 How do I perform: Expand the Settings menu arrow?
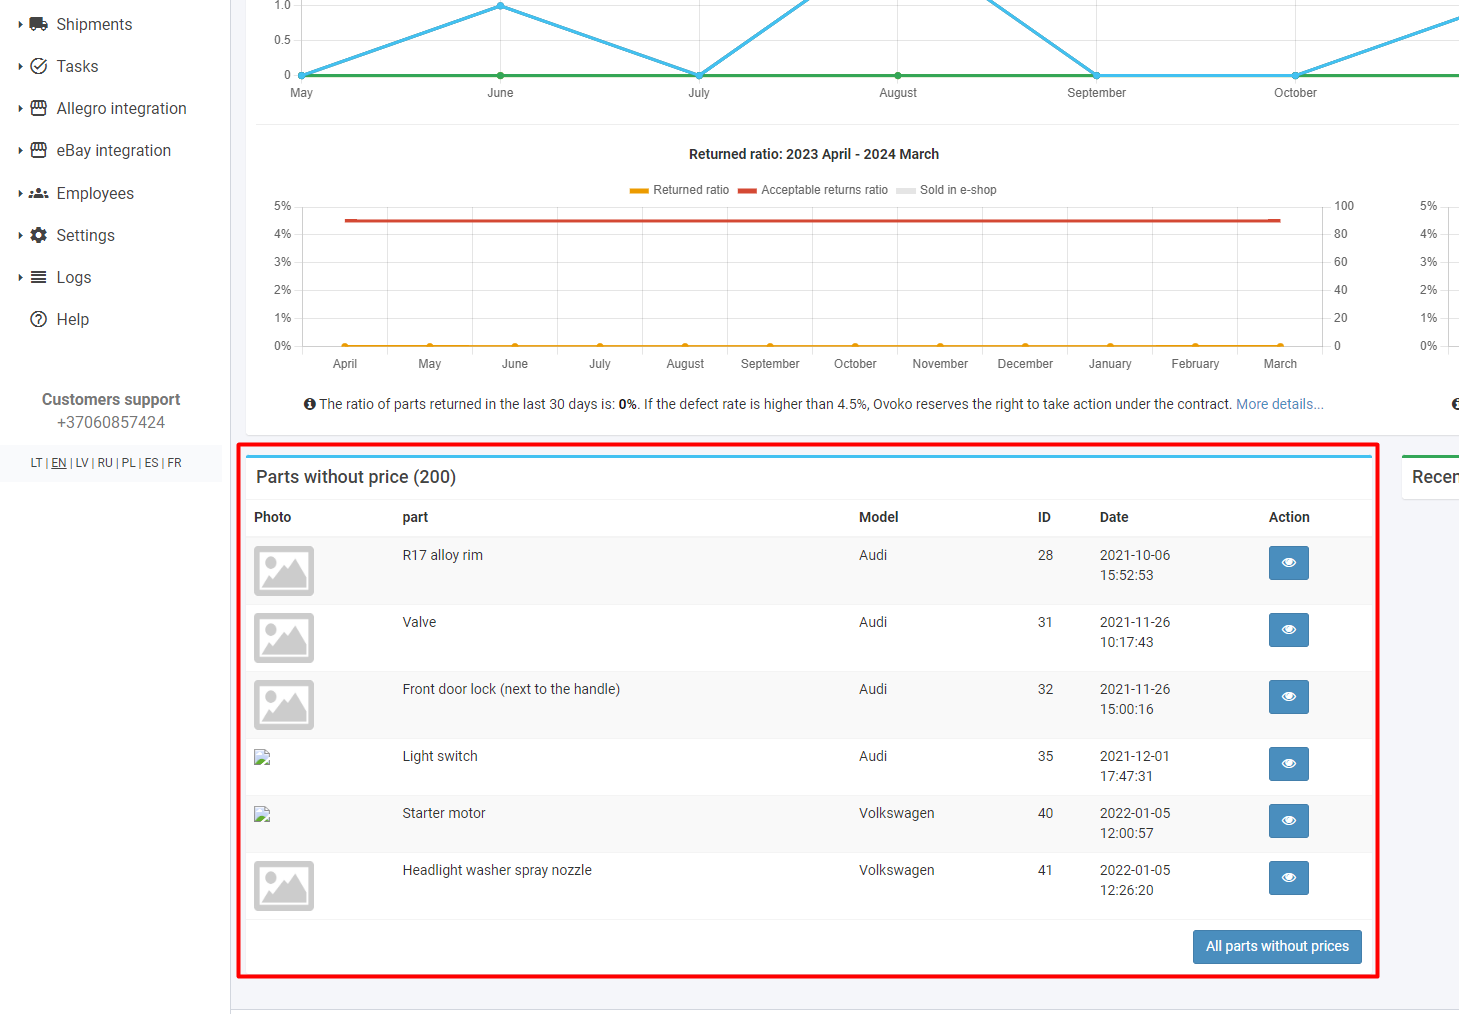[20, 235]
